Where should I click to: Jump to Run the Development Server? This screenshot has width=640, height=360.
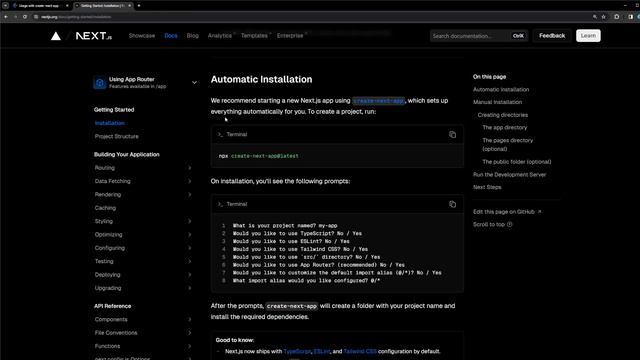tap(509, 175)
